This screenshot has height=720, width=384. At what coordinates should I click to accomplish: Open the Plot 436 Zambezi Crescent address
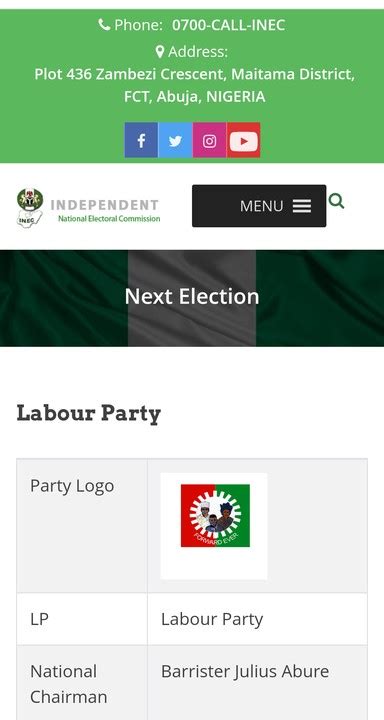pos(194,85)
